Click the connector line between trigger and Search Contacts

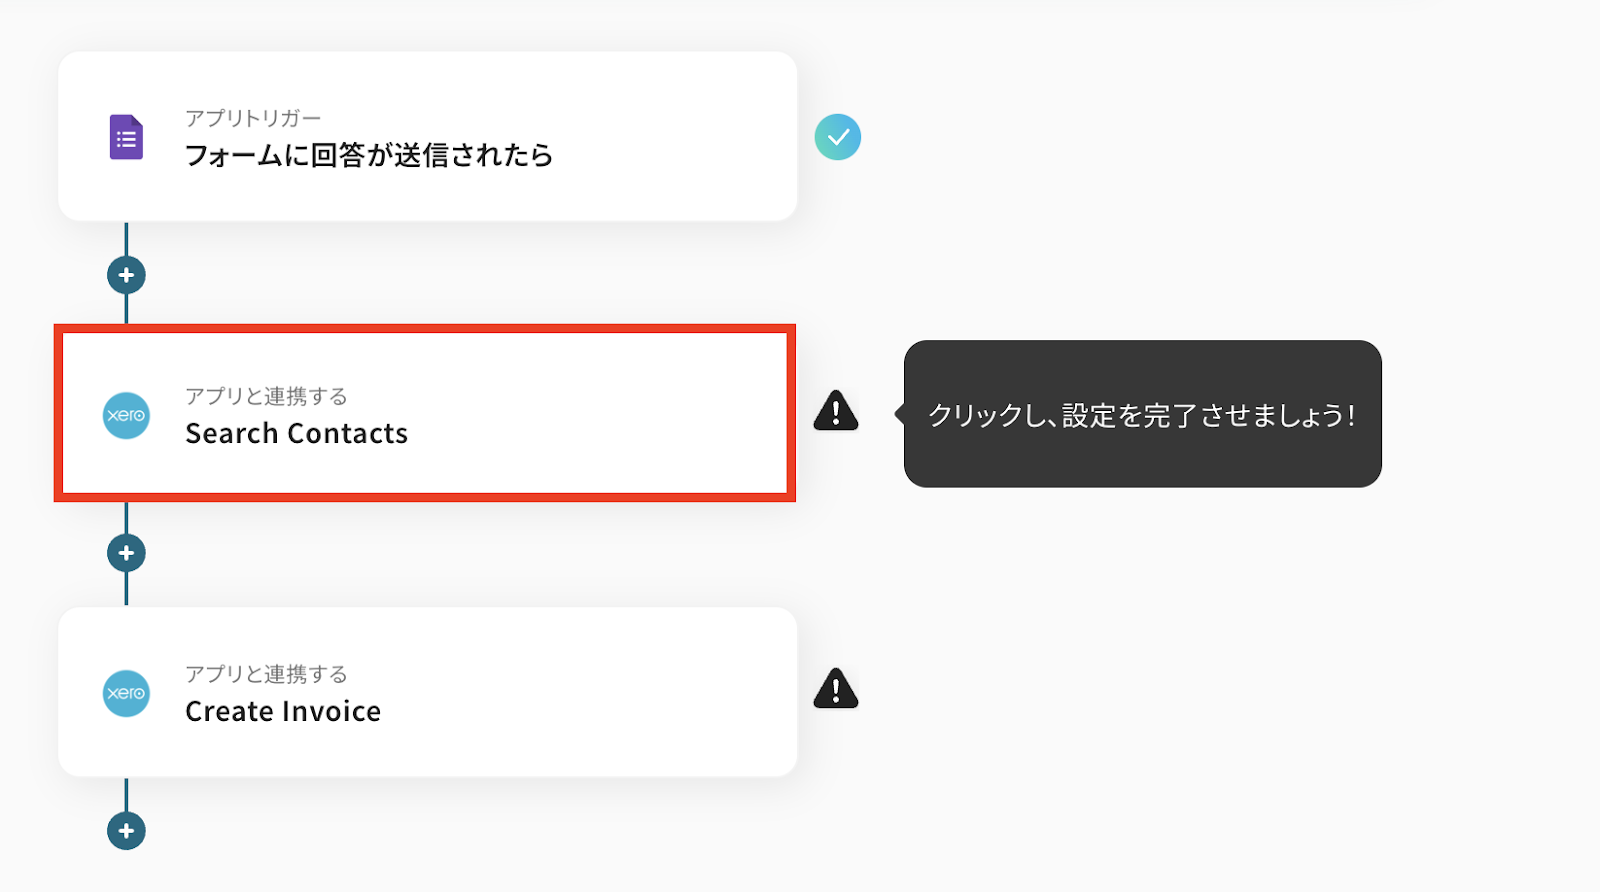coord(126,239)
